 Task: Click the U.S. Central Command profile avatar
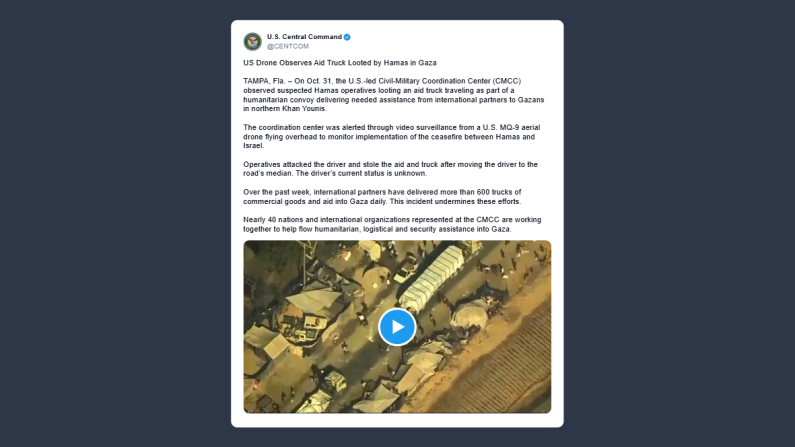click(252, 42)
